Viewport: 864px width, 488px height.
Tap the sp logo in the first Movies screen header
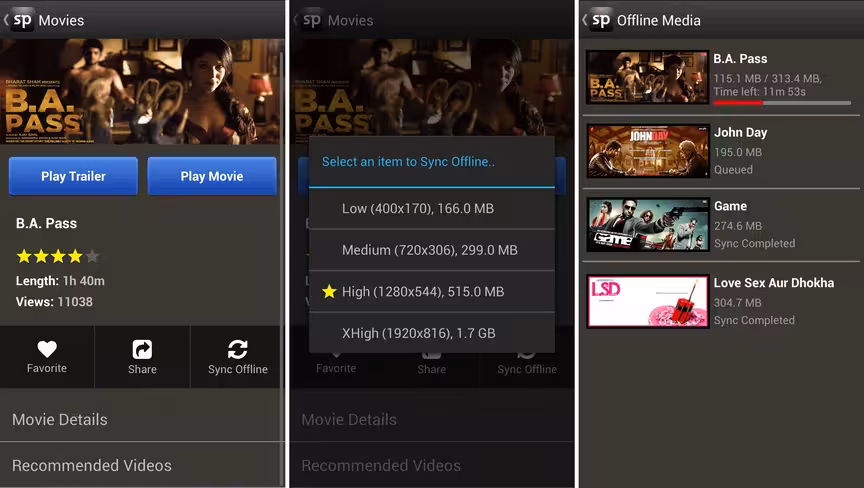22,20
